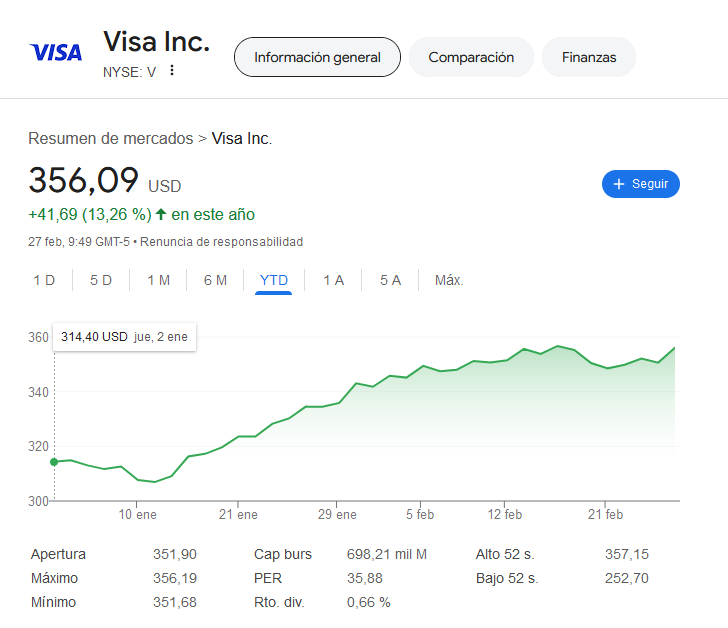Choose the 6 M chart range
The width and height of the screenshot is (728, 628).
coord(215,280)
